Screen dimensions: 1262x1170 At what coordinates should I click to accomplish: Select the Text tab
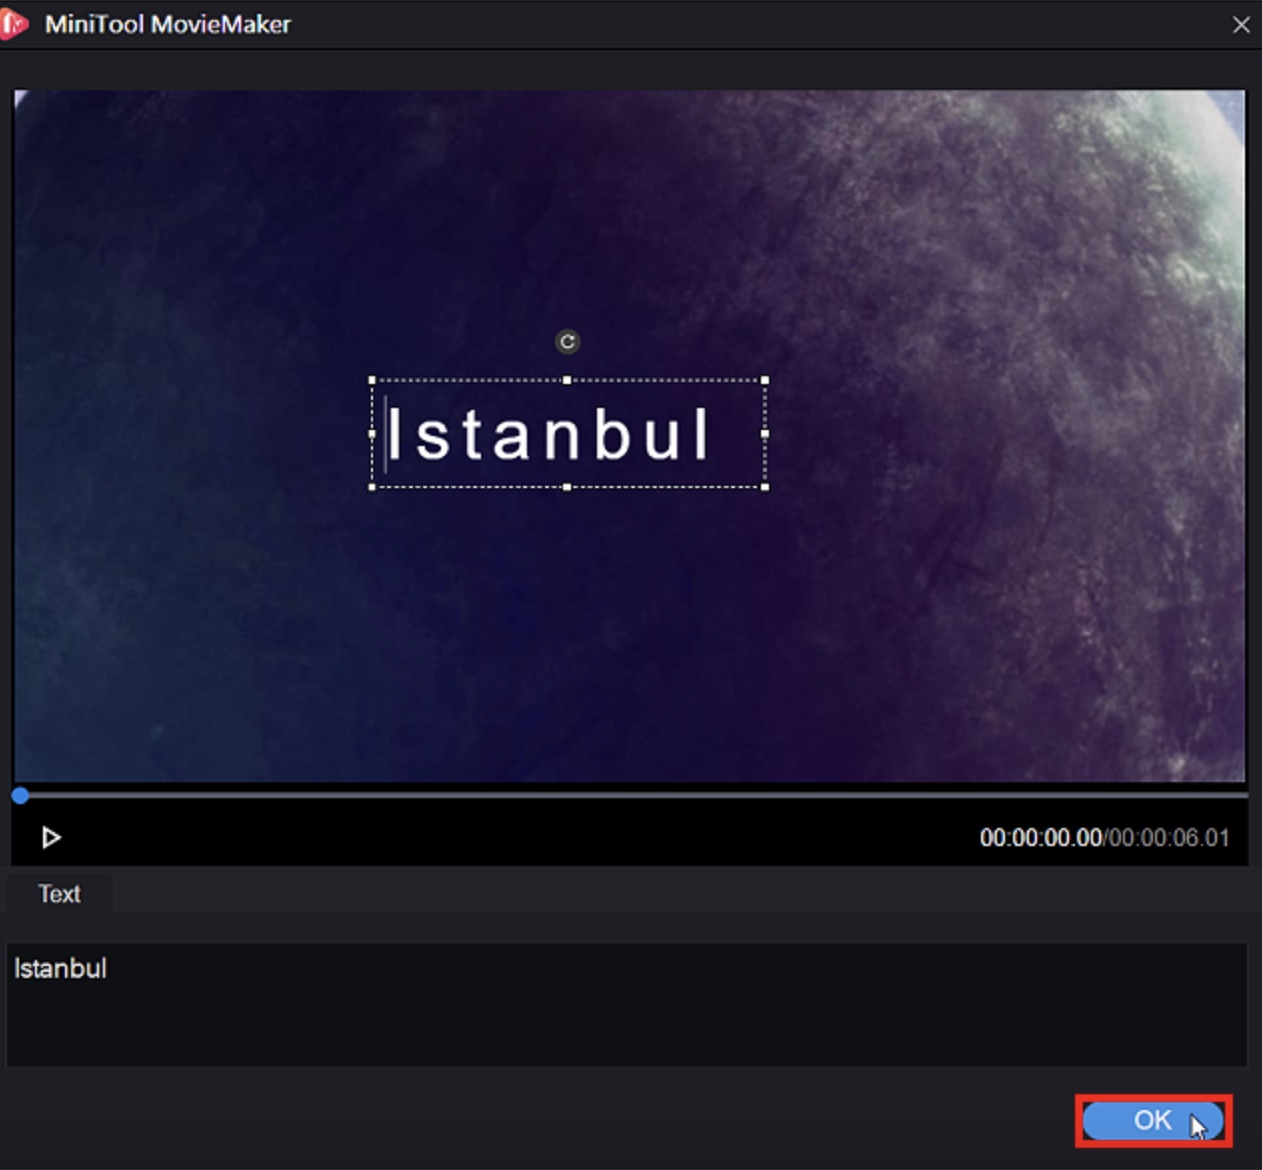pos(59,894)
